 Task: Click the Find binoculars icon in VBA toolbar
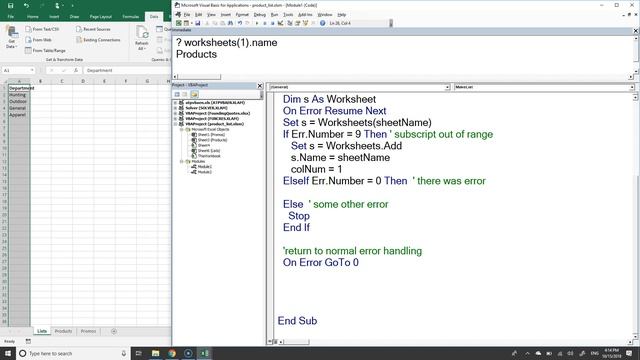231,23
